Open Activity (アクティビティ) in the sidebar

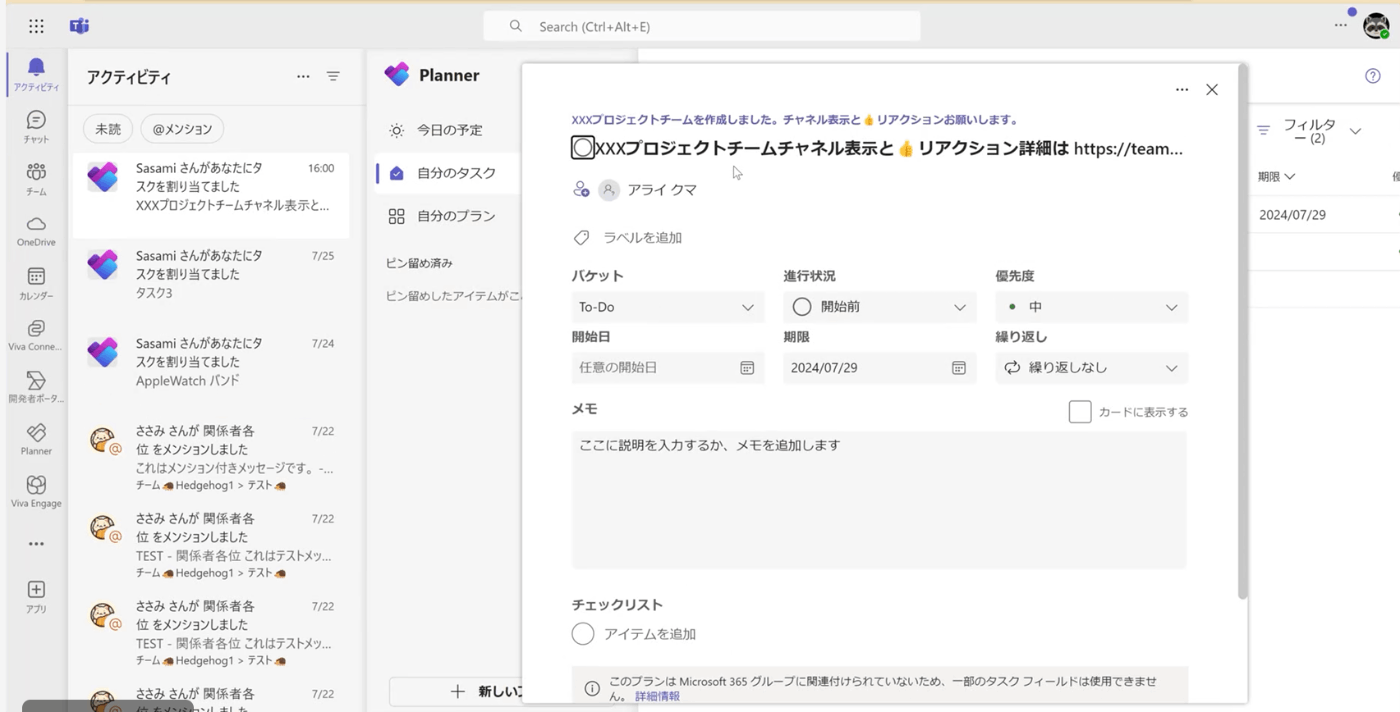pos(36,74)
